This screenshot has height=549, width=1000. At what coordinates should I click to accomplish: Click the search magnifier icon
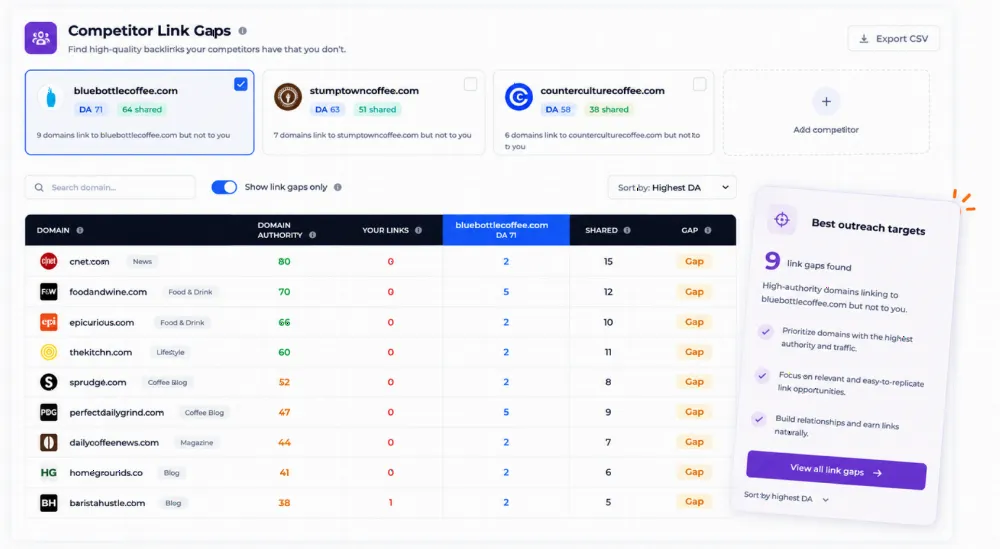pyautogui.click(x=39, y=187)
